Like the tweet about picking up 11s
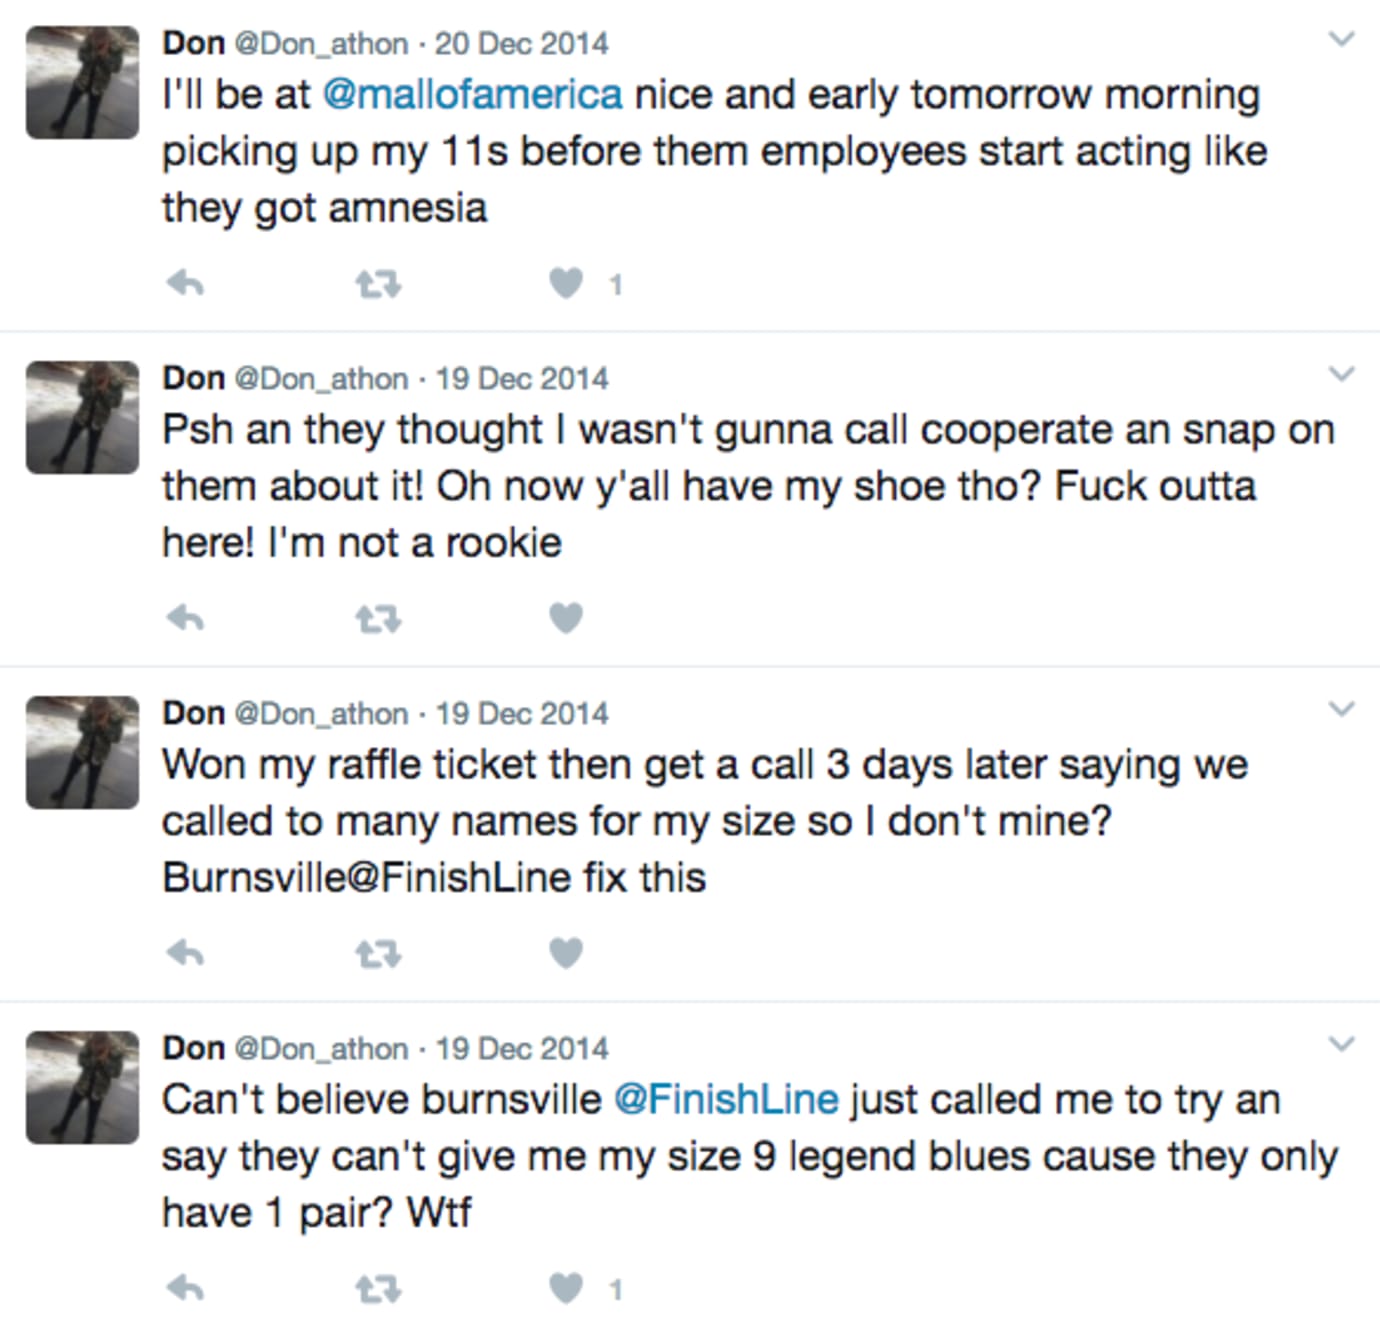This screenshot has width=1380, height=1326. tap(566, 285)
